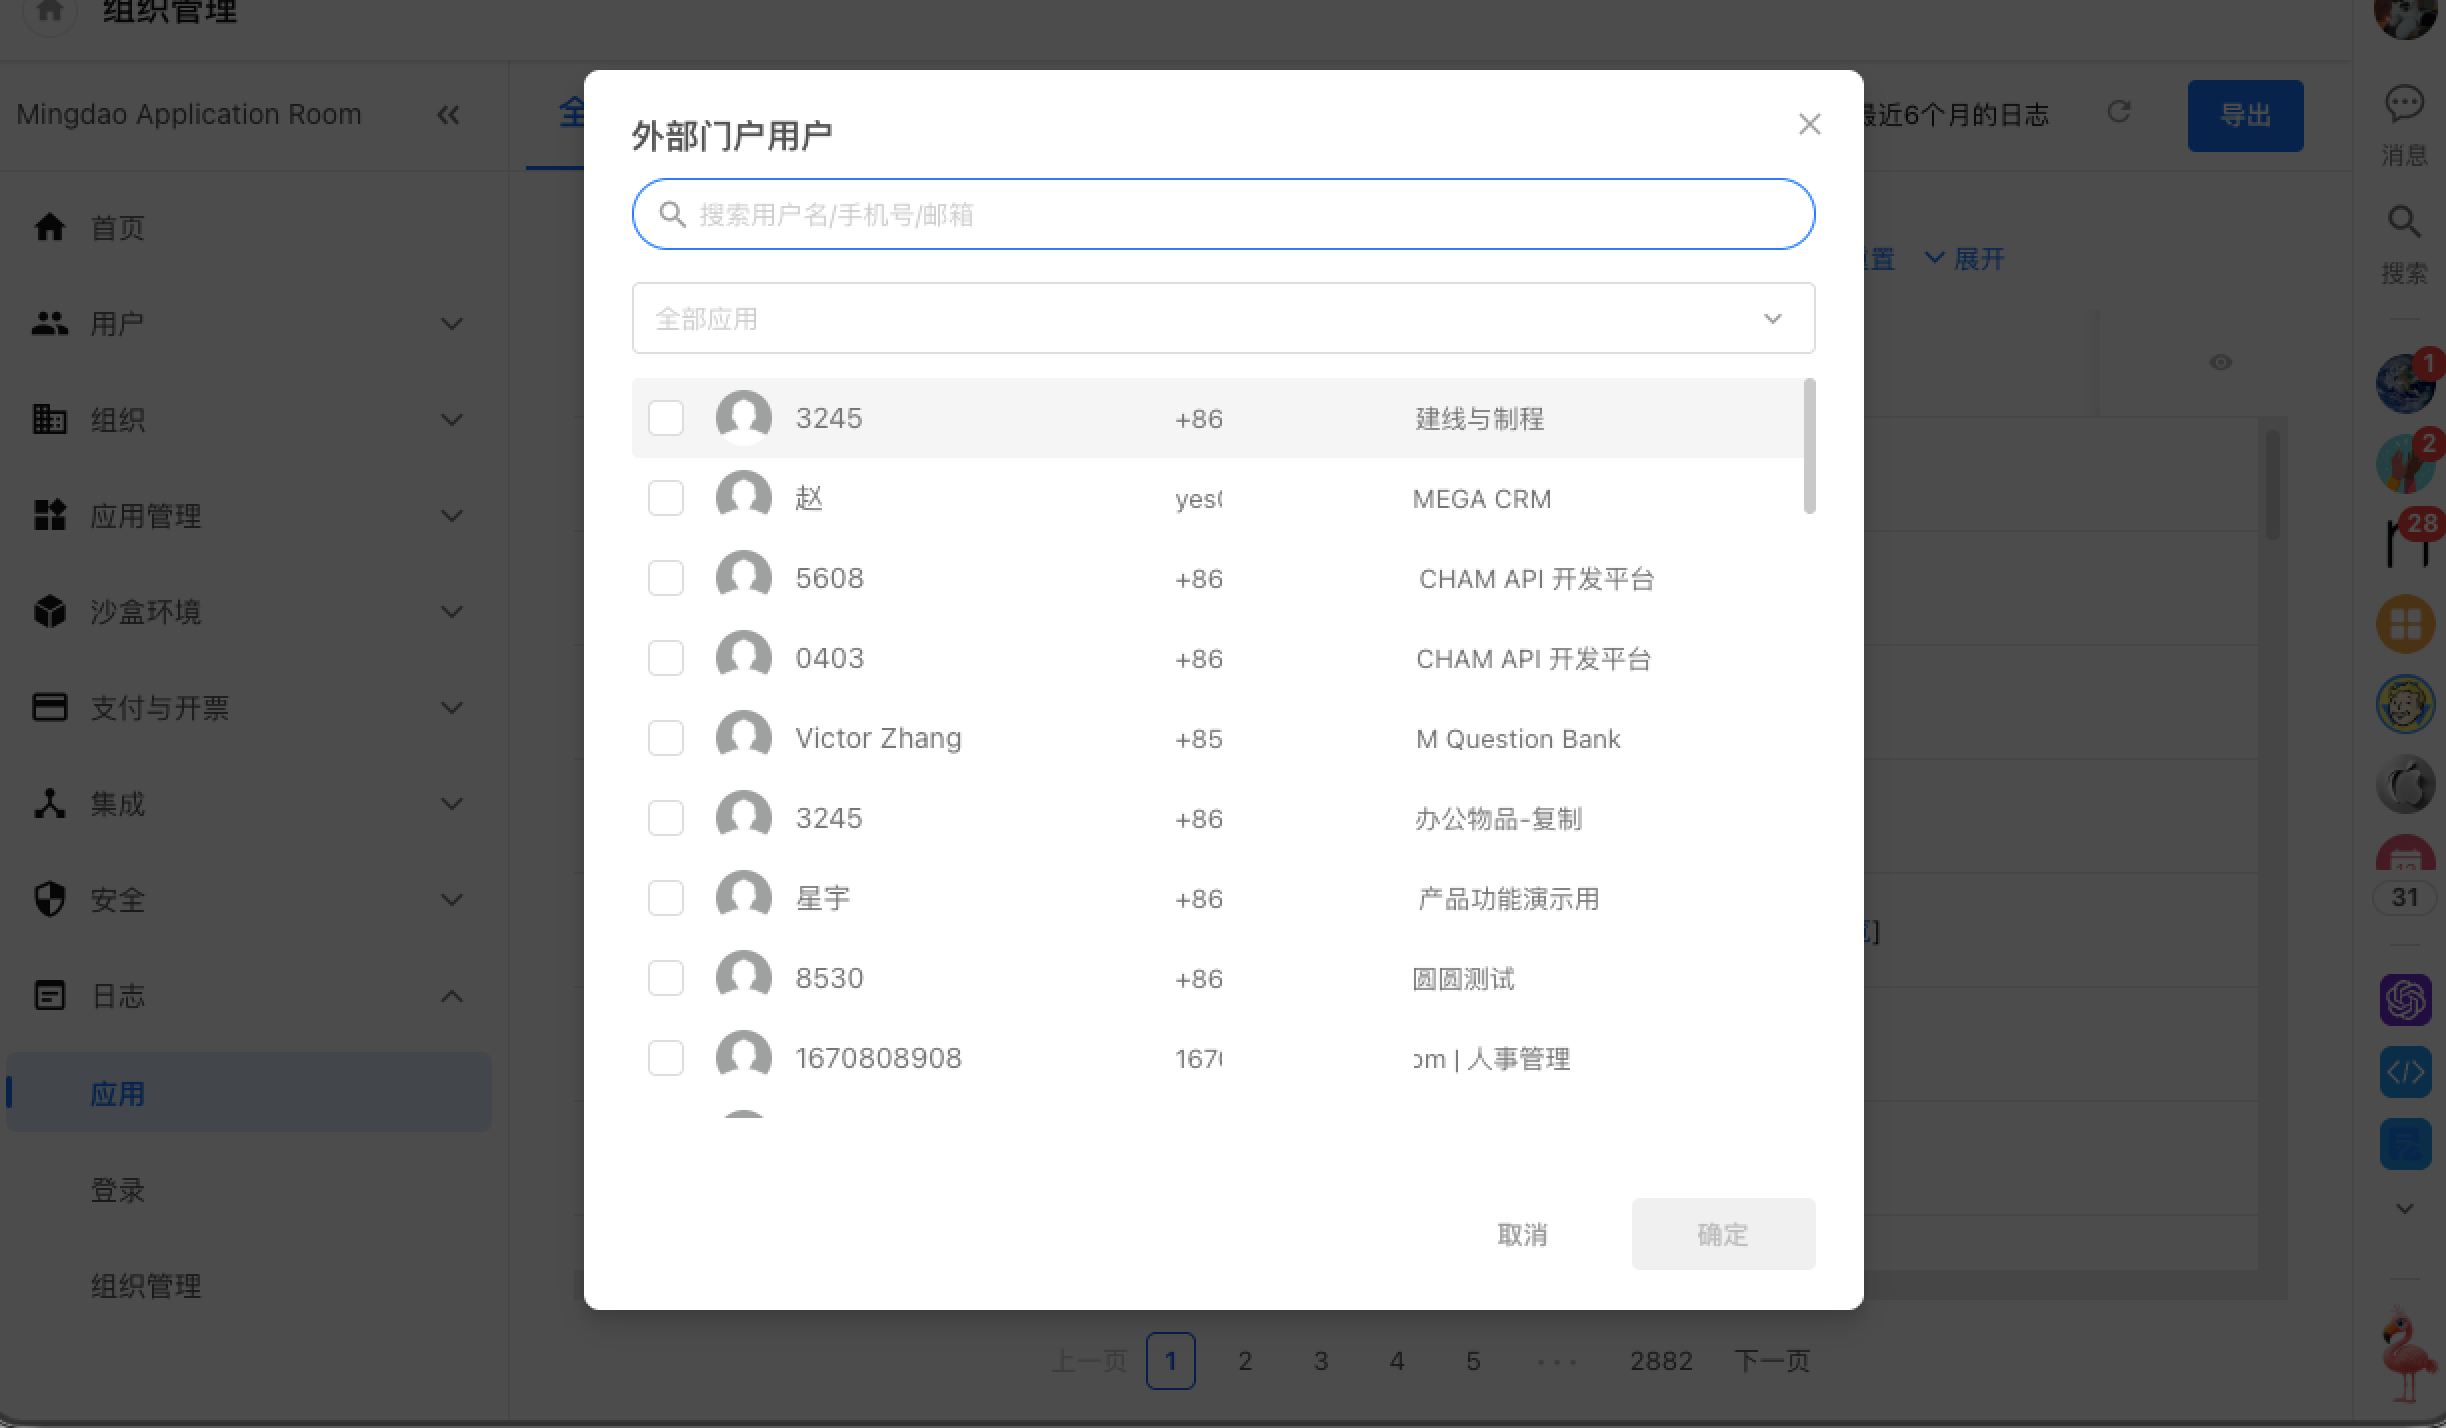Click the refresh icon beside 导出
The height and width of the screenshot is (1428, 2446).
2118,112
